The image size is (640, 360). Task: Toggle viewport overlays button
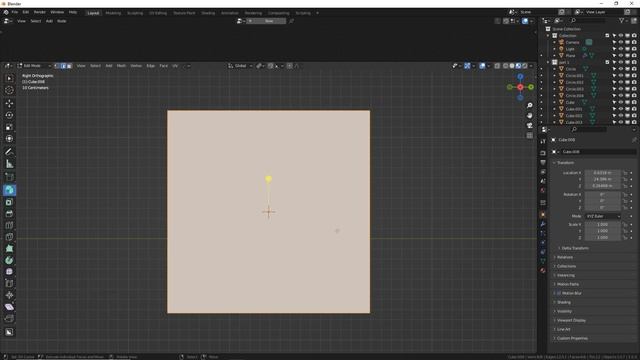(x=482, y=66)
